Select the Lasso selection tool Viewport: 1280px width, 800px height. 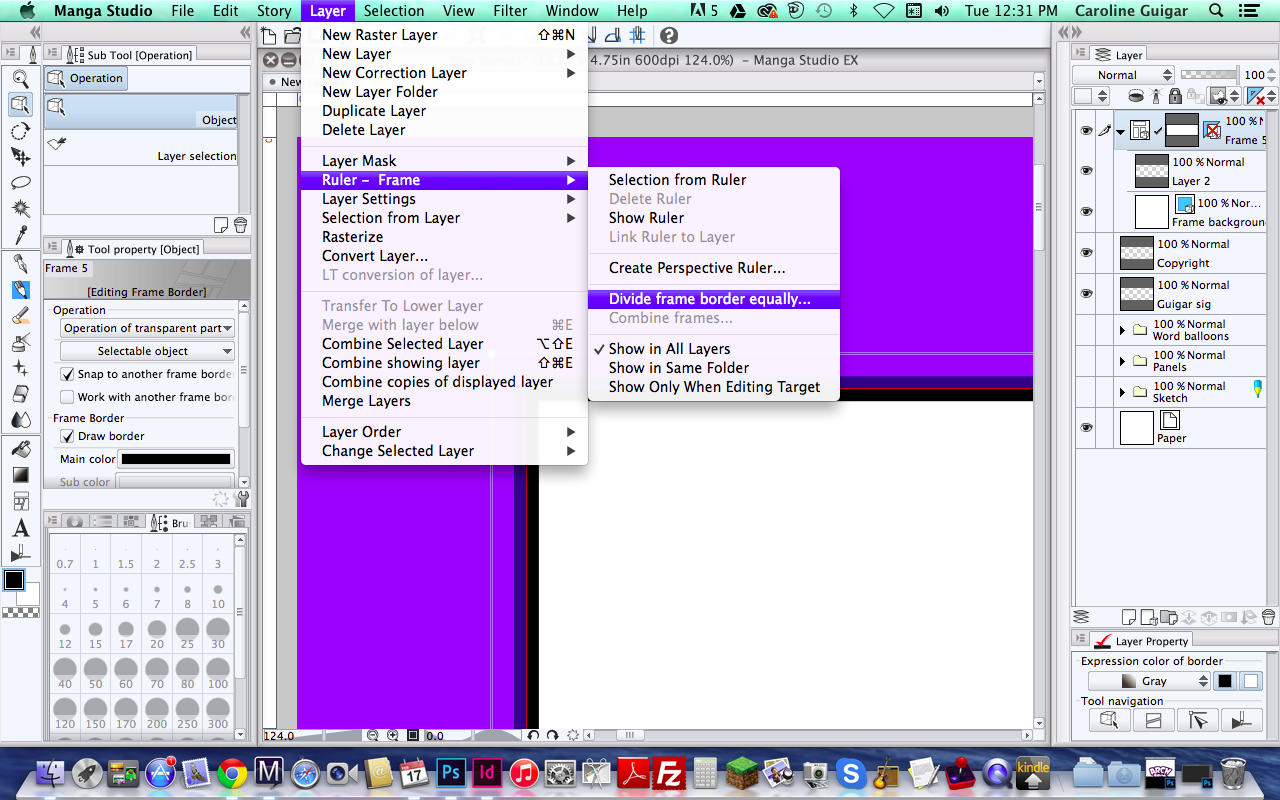[20, 183]
